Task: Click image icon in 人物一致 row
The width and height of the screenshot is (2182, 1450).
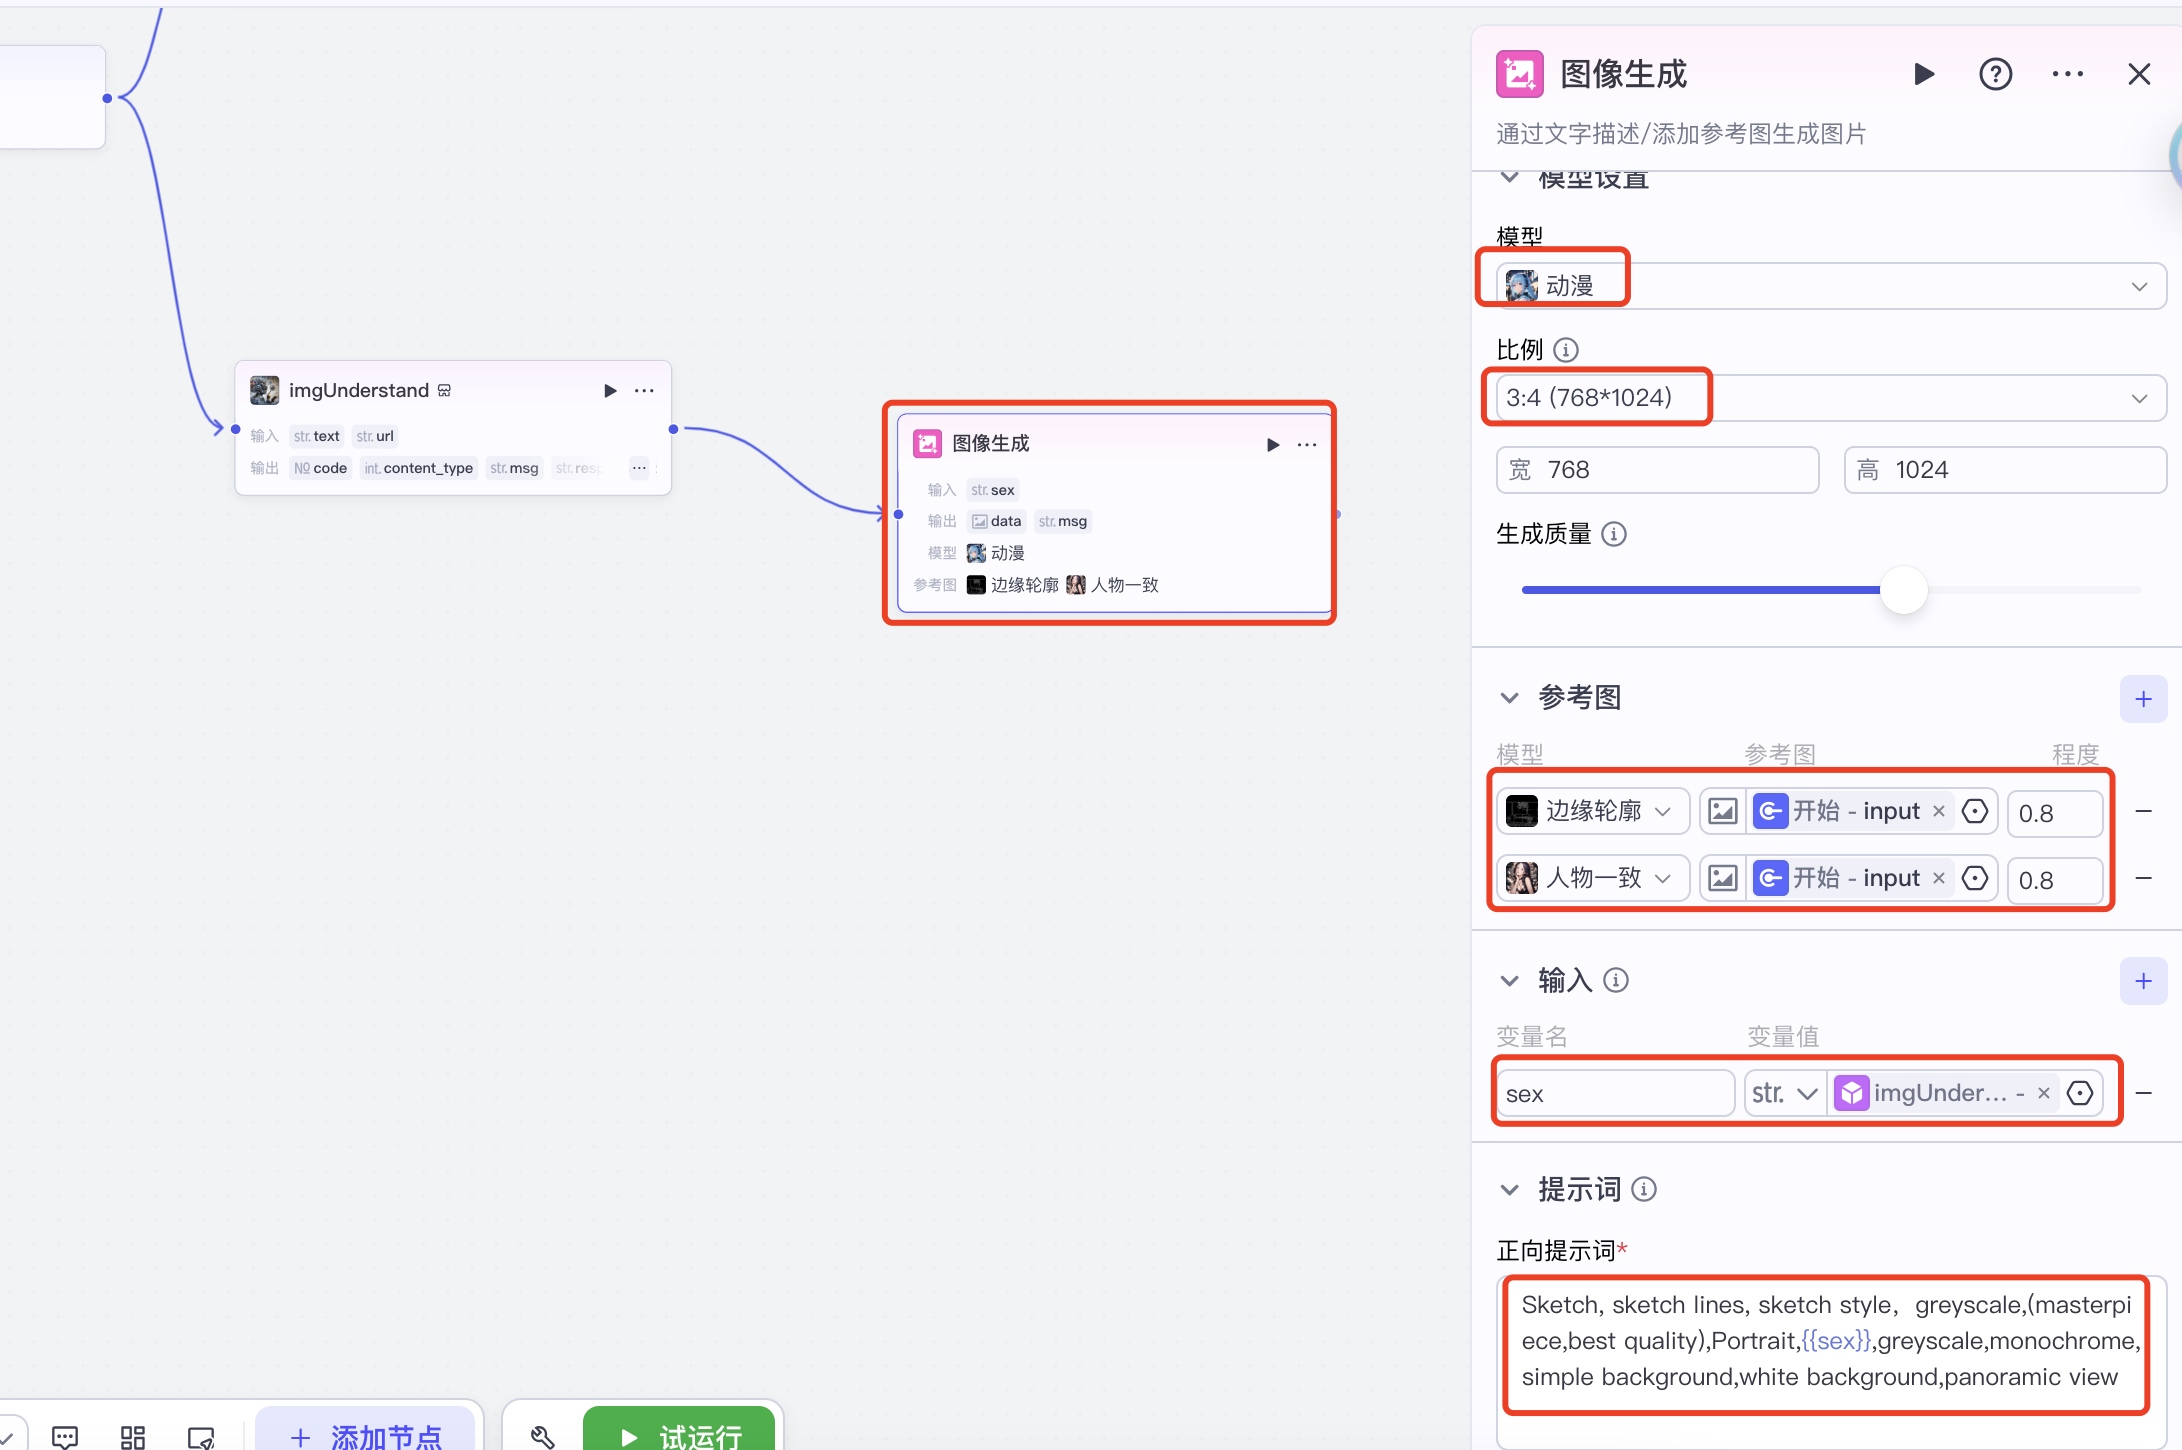Action: click(x=1722, y=878)
